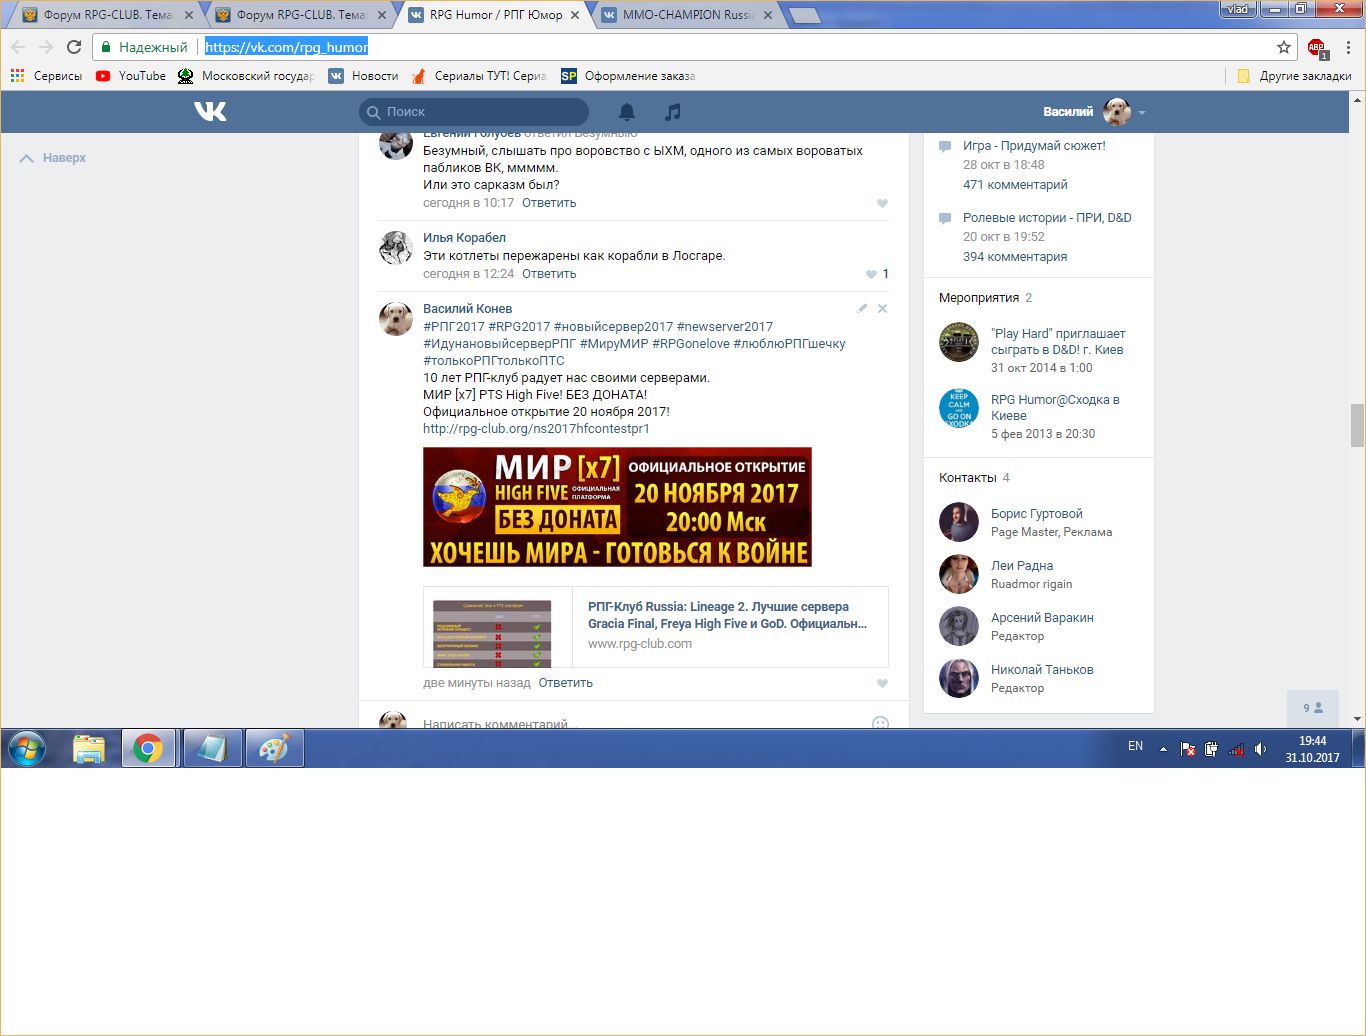Screen dimensions: 1366x1036
Task: Open the YouTube bookmark
Action: click(131, 76)
